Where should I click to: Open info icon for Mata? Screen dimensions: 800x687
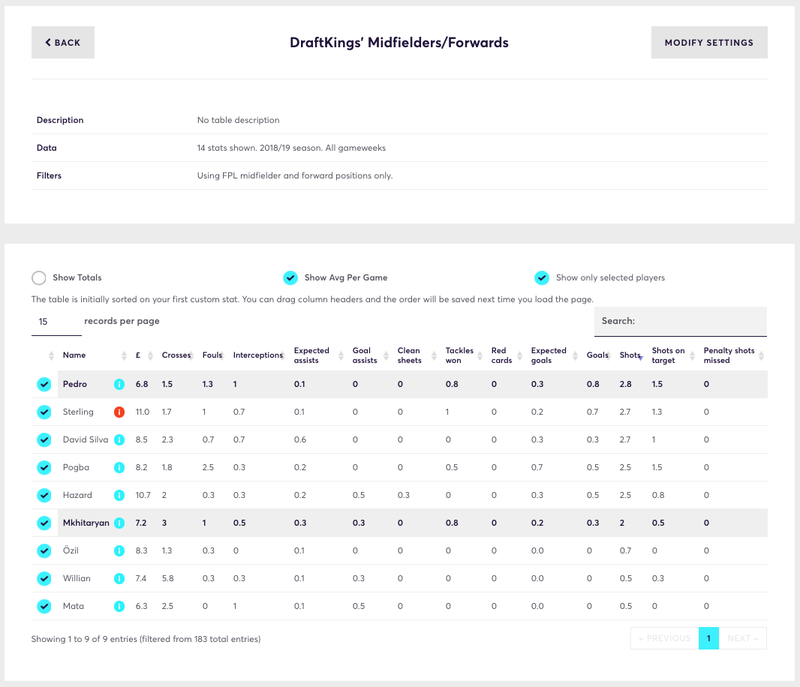(x=119, y=606)
